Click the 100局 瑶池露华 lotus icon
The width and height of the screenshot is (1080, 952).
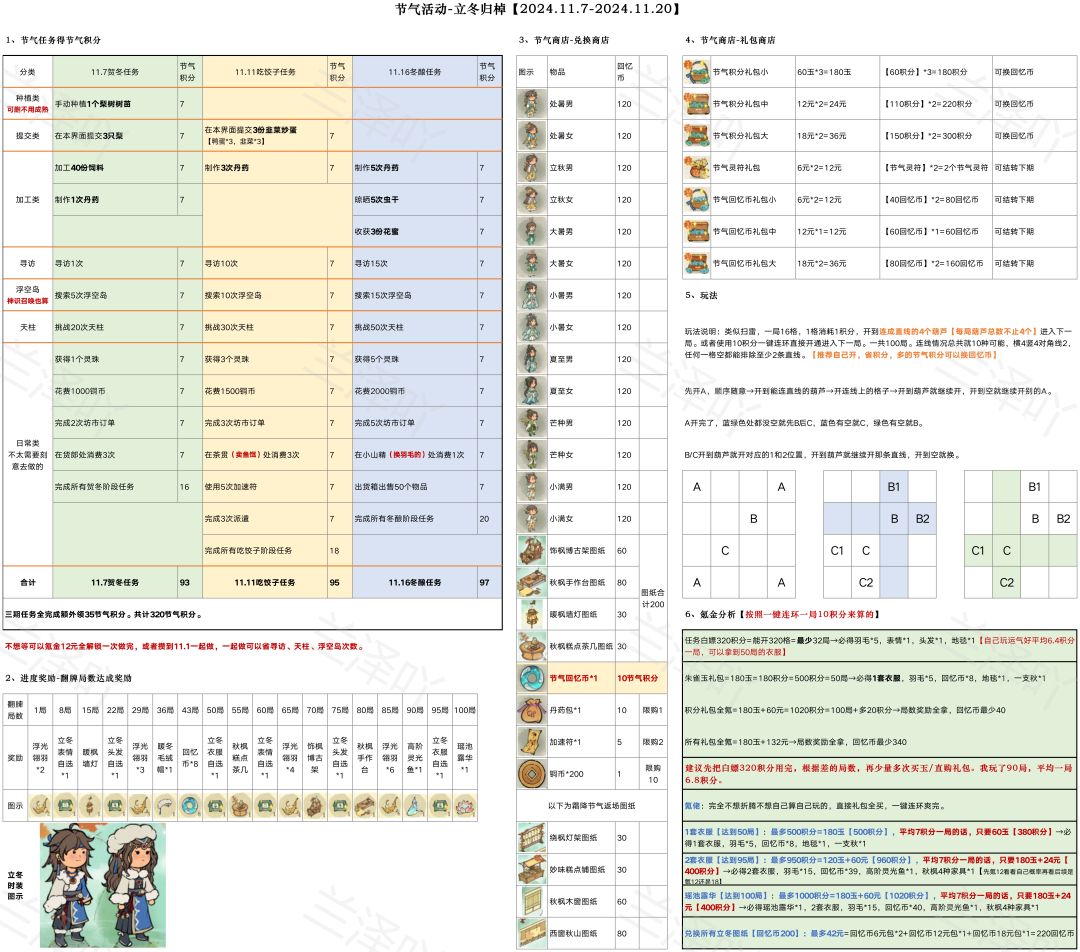tap(465, 805)
